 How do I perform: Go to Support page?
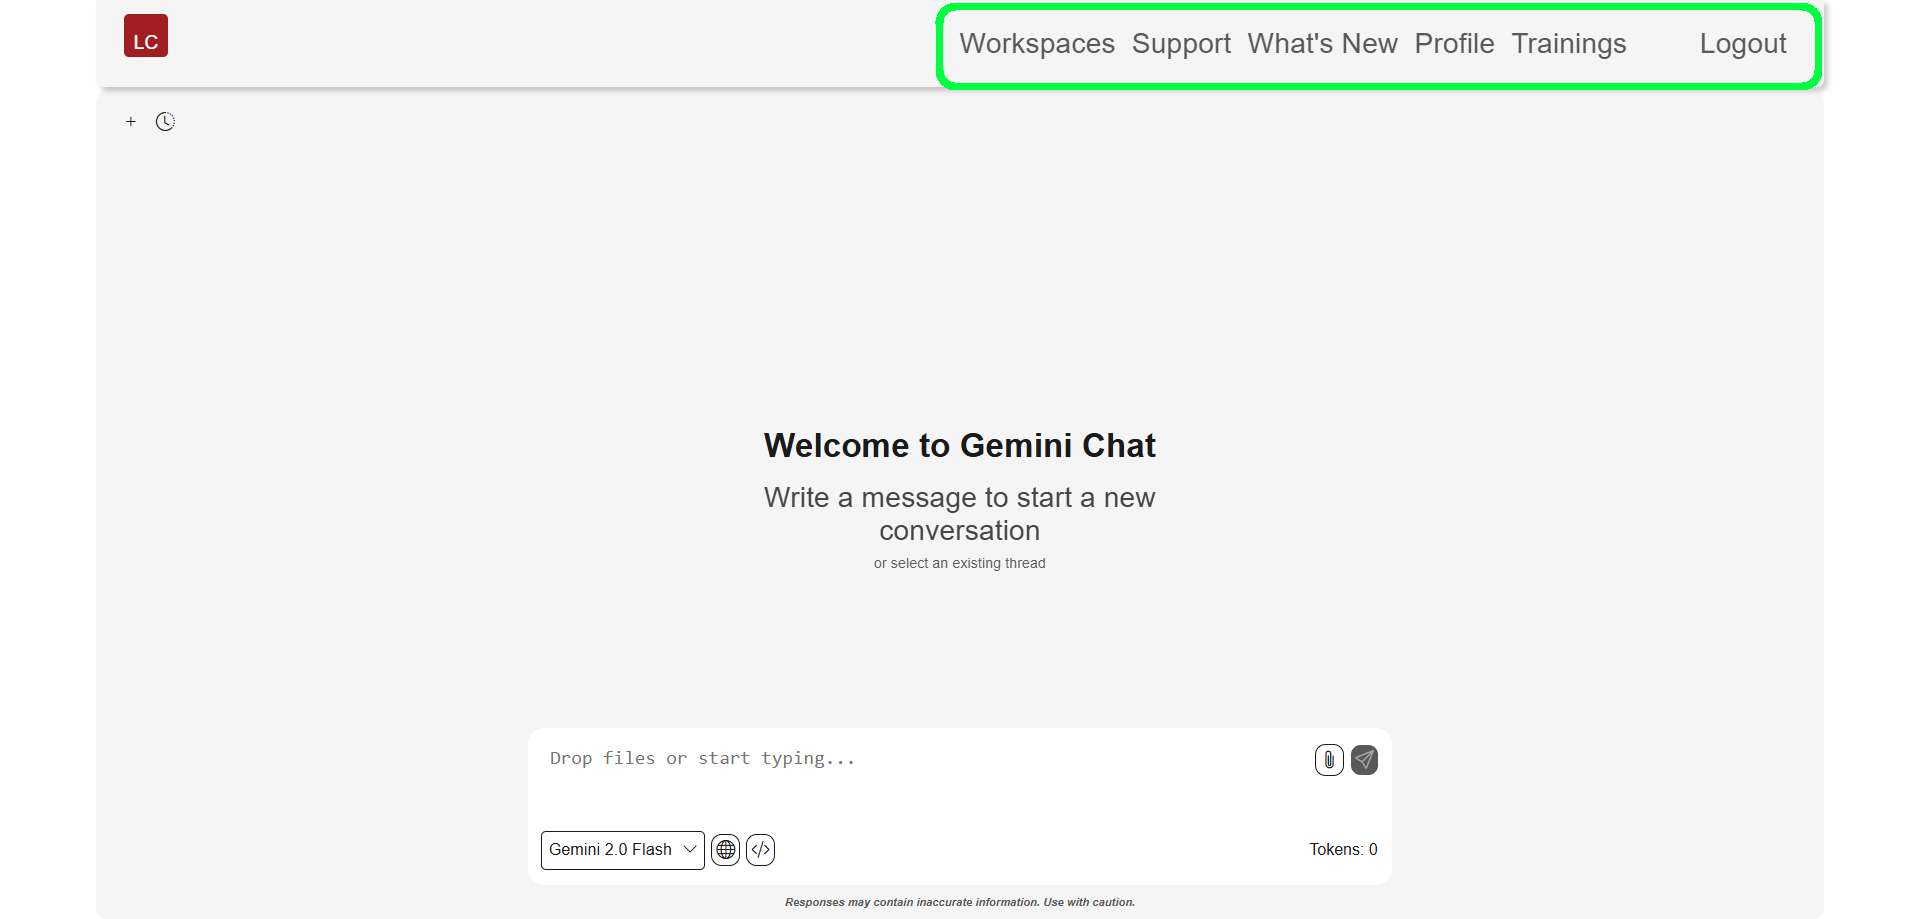point(1181,44)
